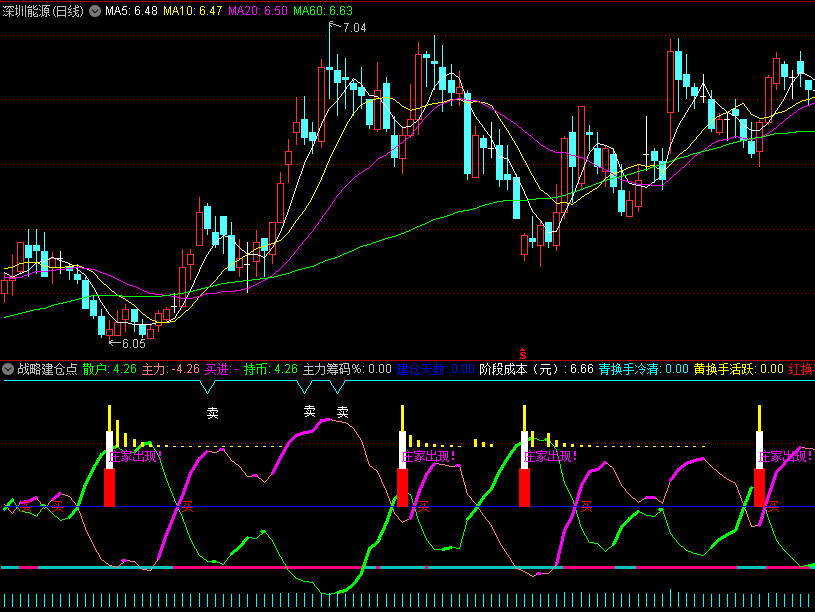
Task: Click the leftmost 卖 sell signal marker
Action: point(213,413)
